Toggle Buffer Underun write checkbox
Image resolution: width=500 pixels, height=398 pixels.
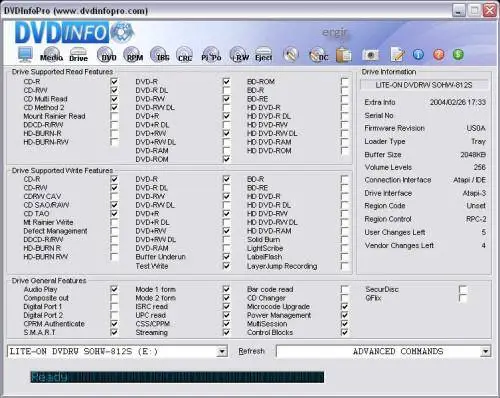pos(226,257)
